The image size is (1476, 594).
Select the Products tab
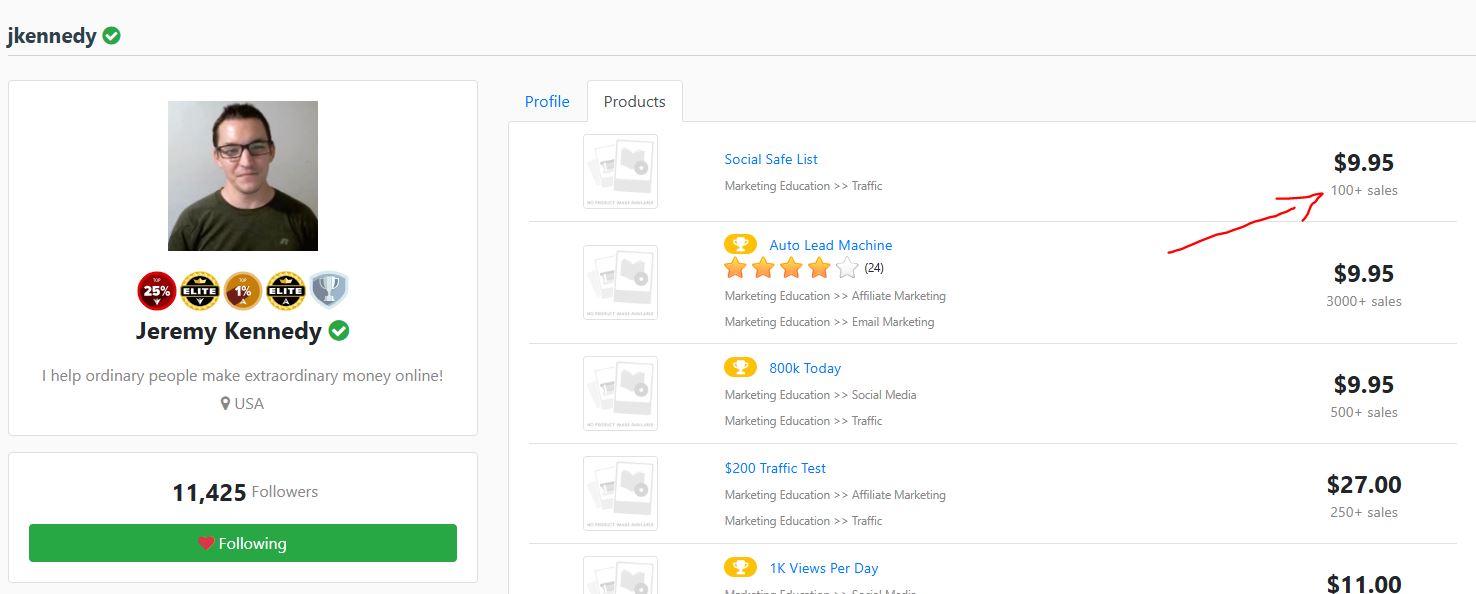pyautogui.click(x=635, y=102)
